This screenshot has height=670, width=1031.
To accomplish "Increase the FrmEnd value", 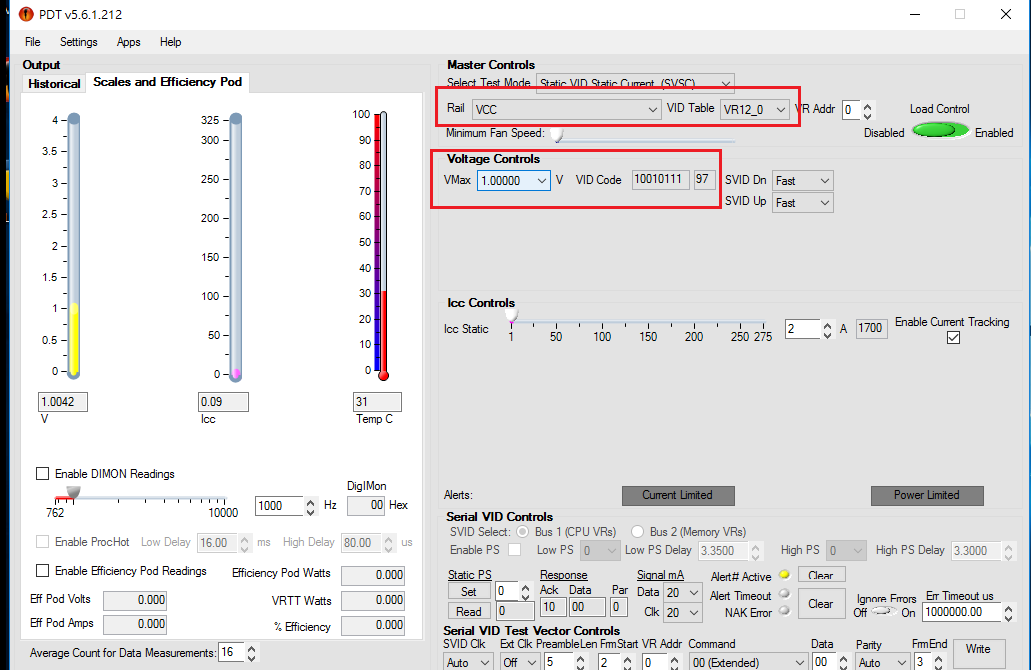I will [939, 658].
